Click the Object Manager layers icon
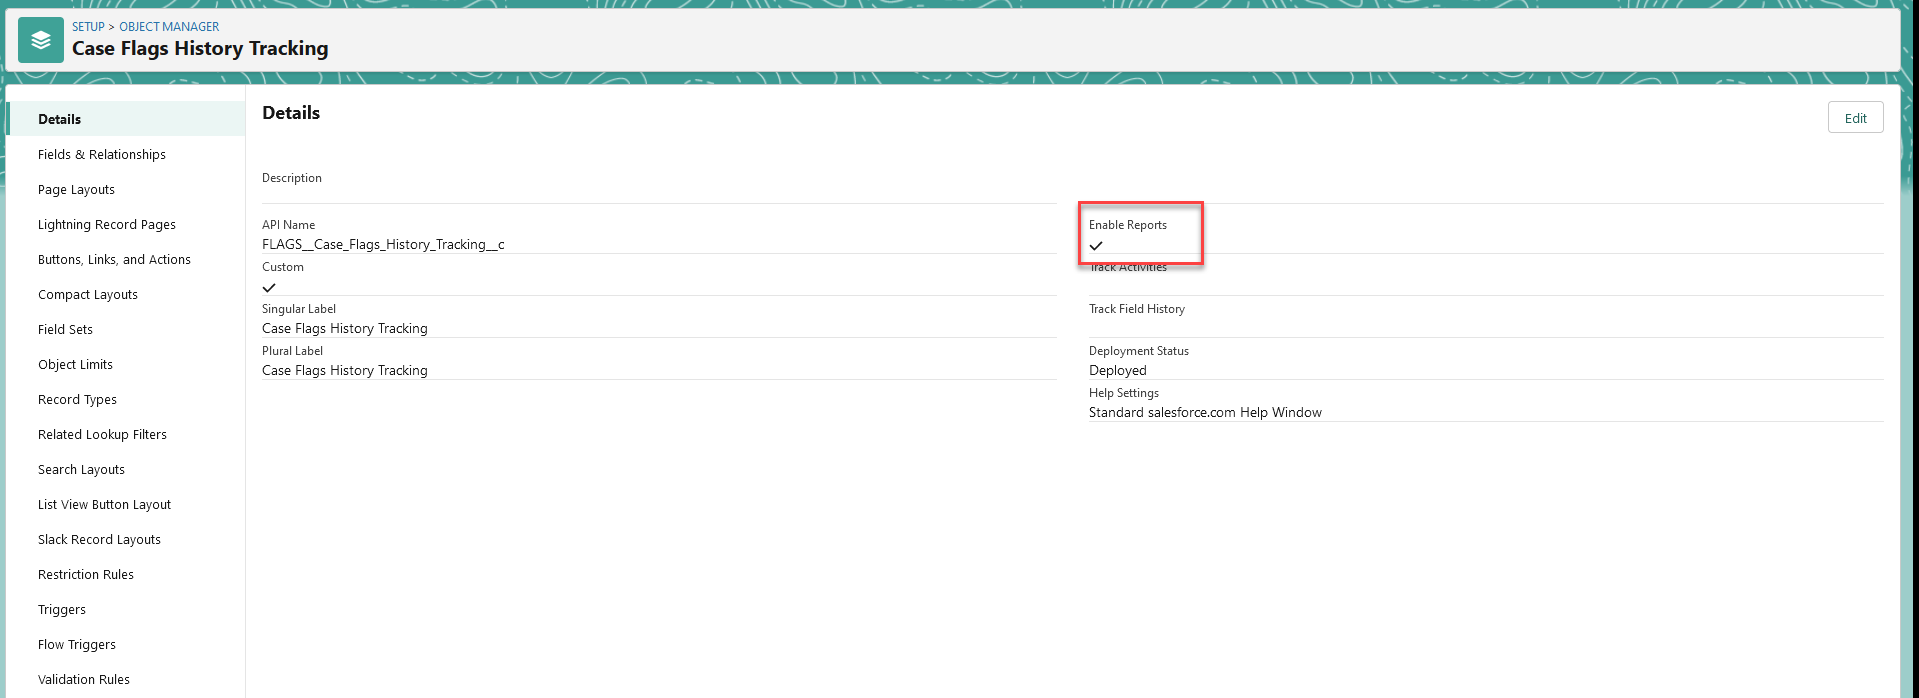1919x698 pixels. [41, 40]
